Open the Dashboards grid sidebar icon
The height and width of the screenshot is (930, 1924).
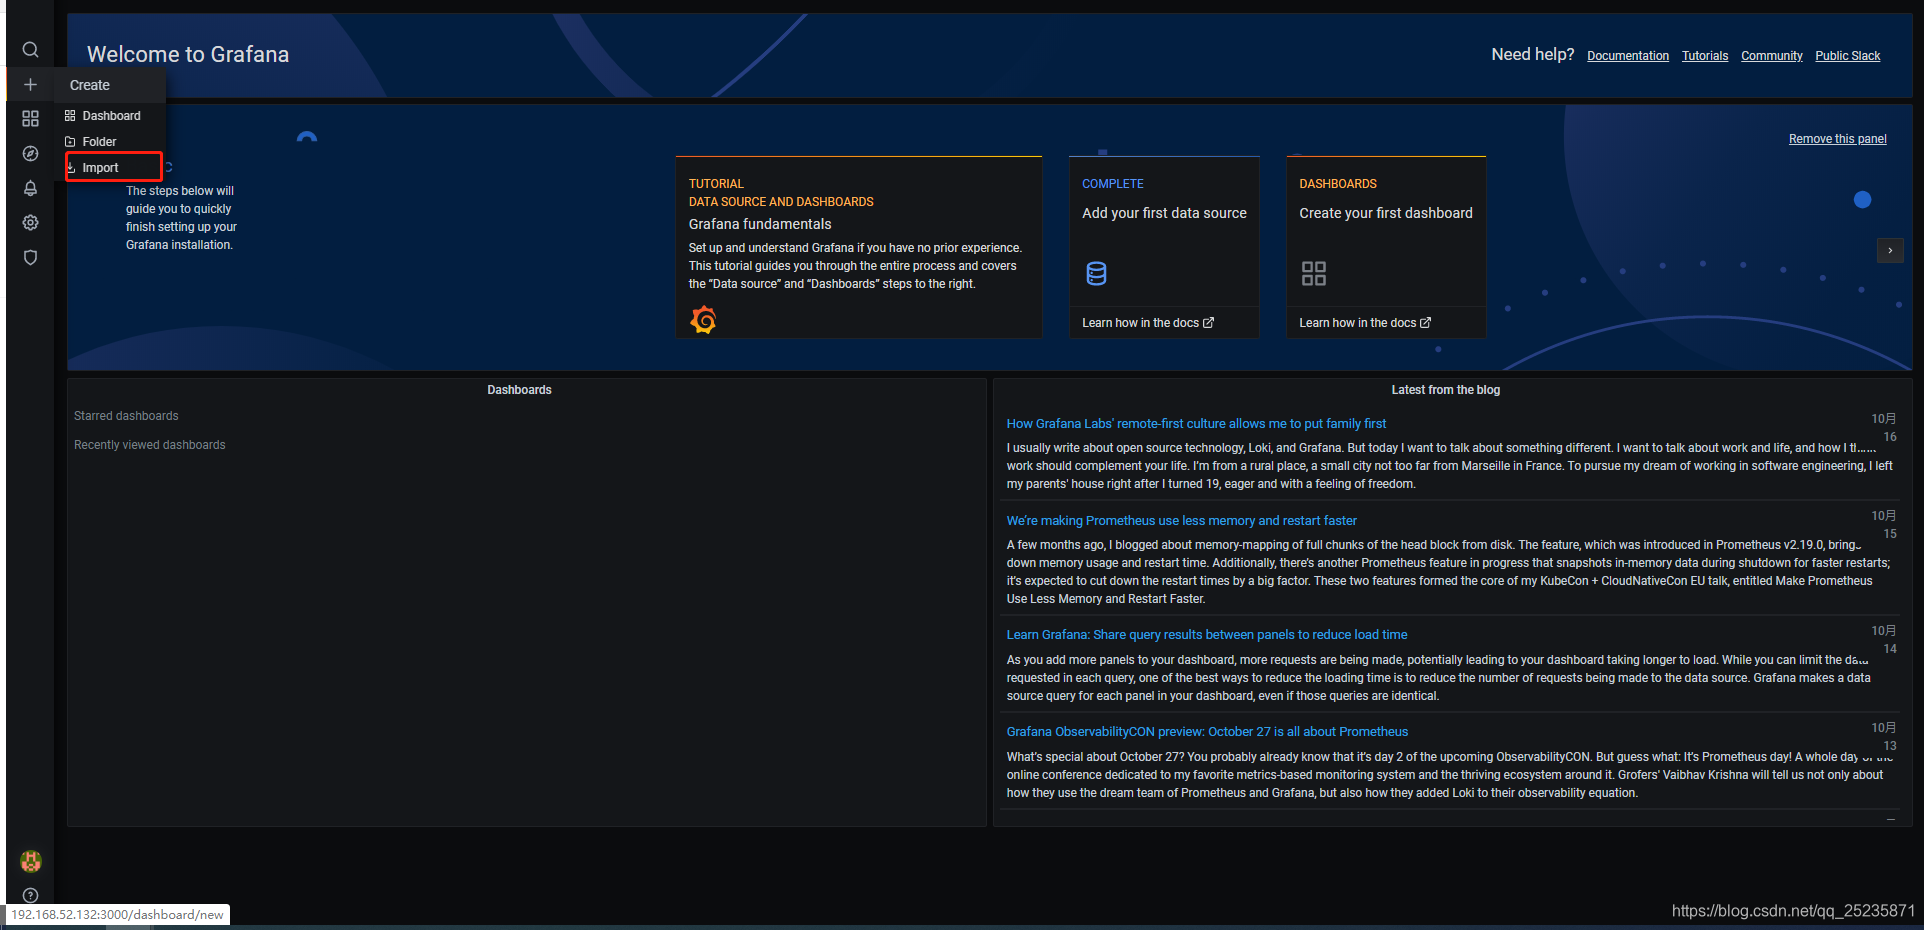point(30,119)
